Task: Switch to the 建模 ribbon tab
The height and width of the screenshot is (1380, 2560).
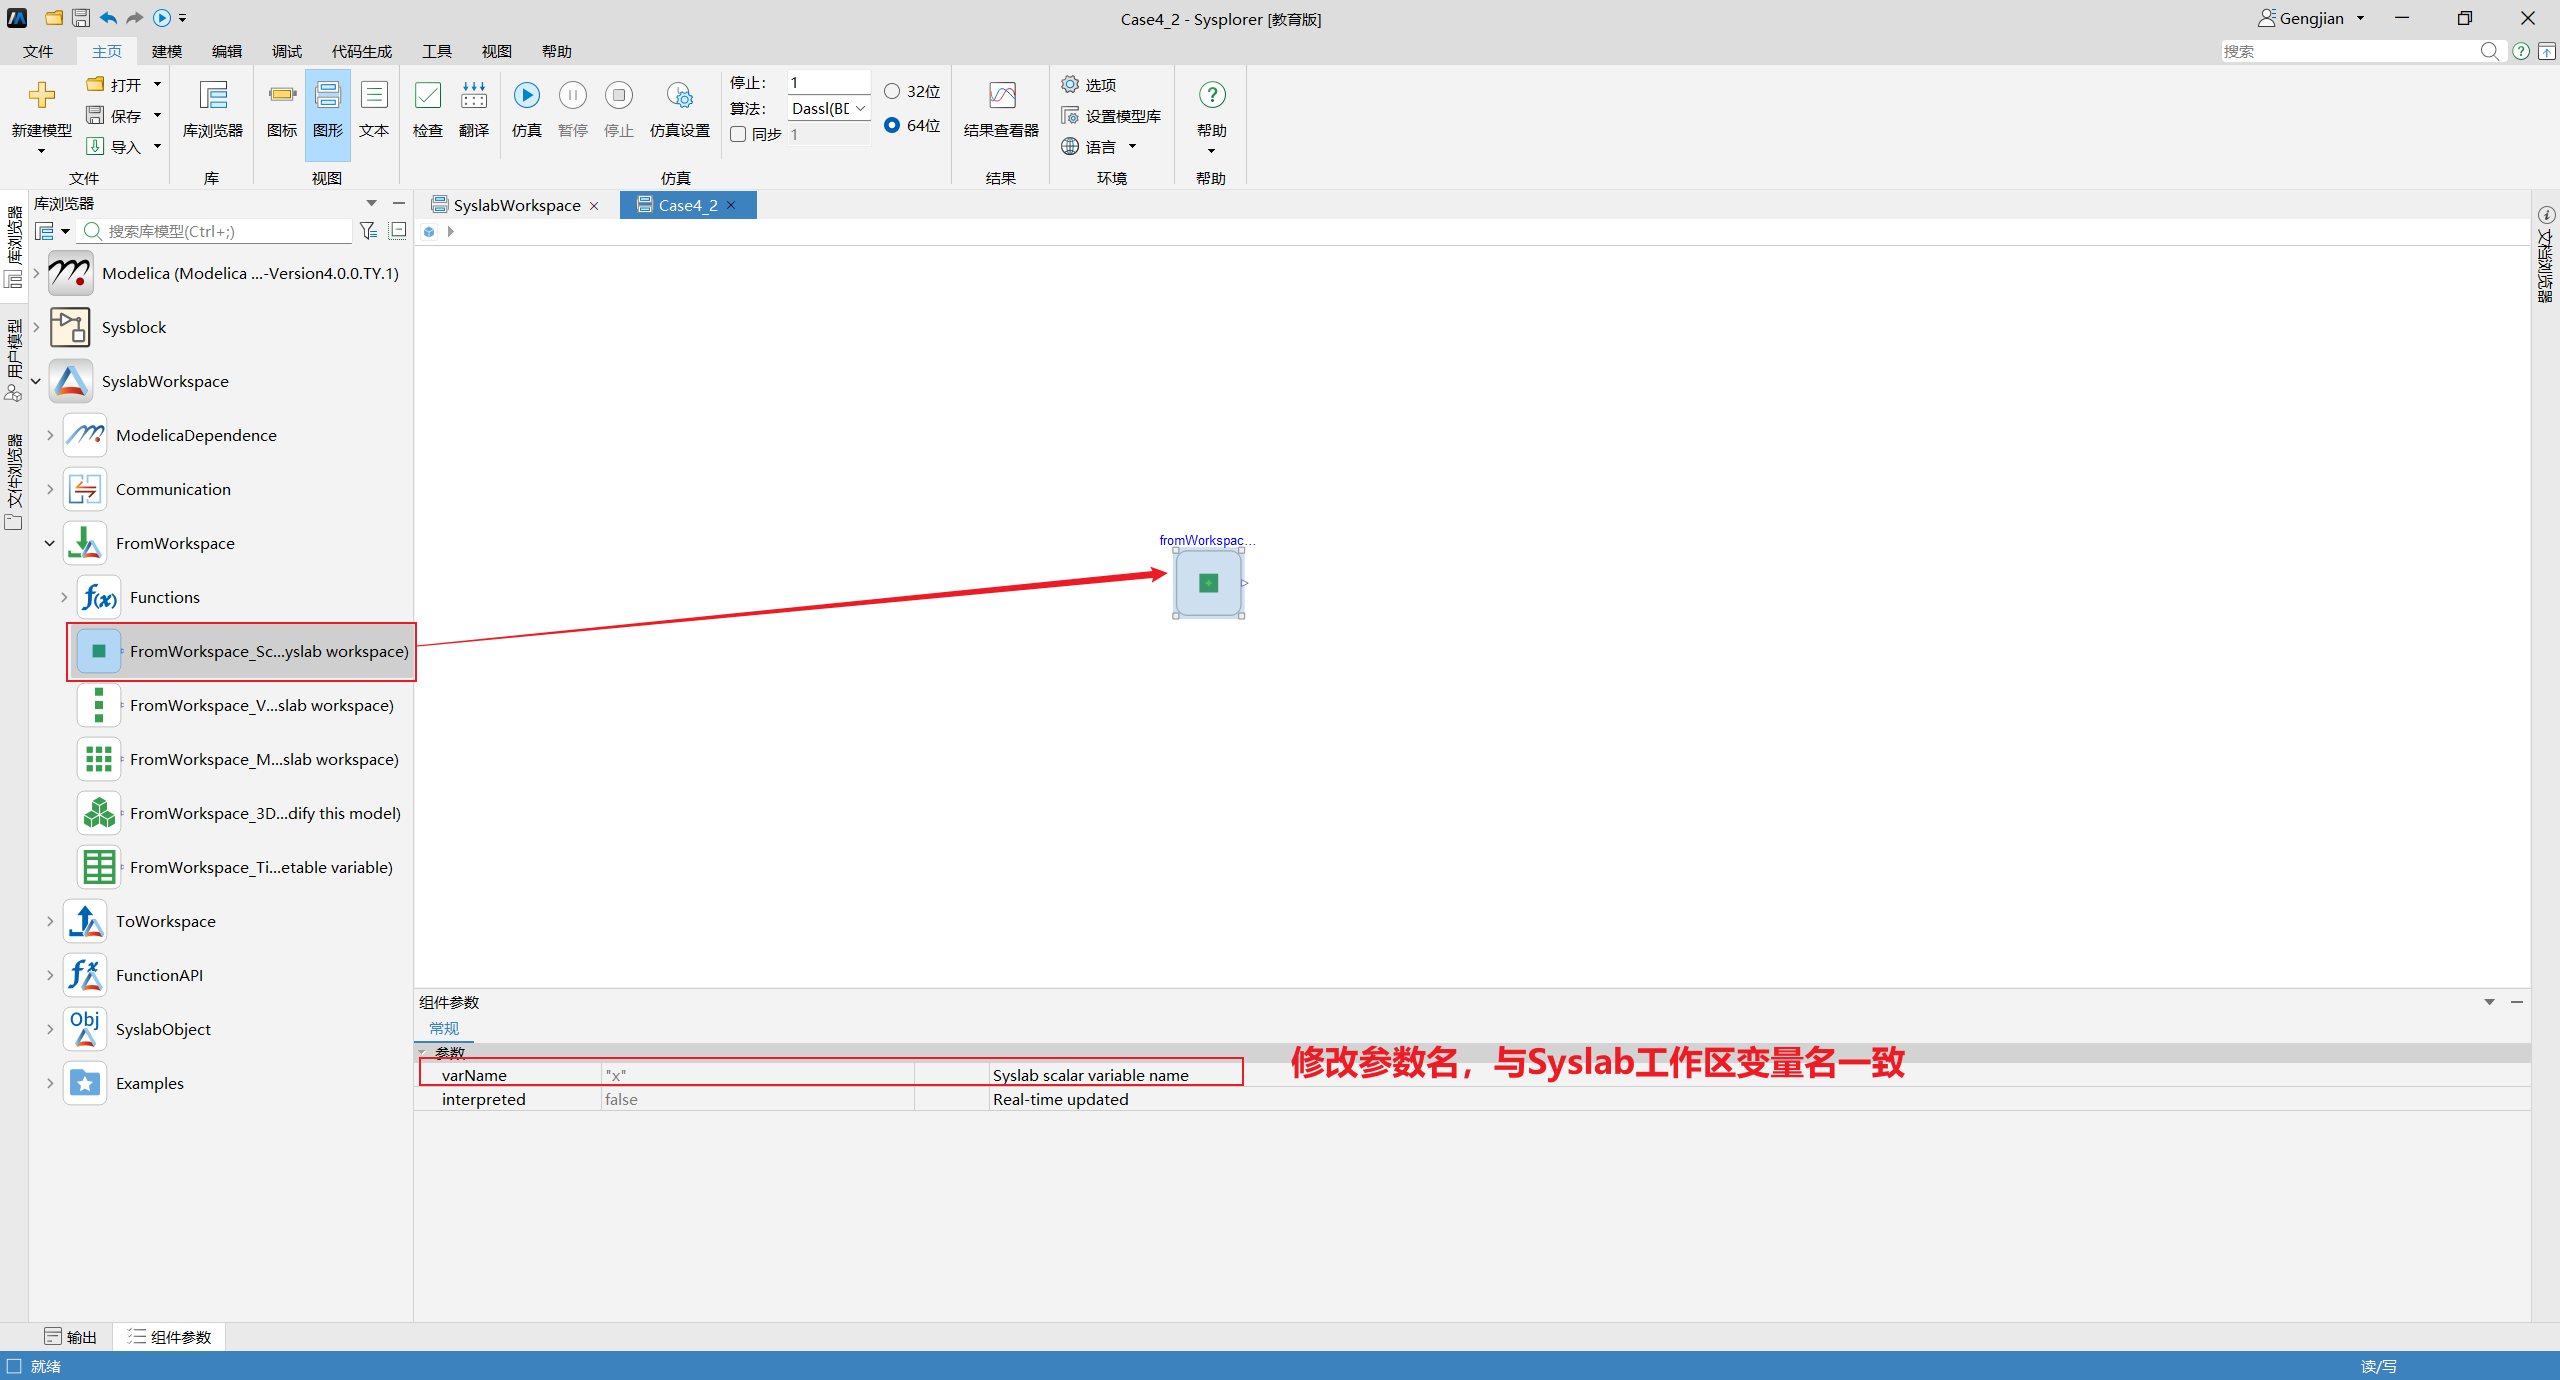Action: click(167, 51)
